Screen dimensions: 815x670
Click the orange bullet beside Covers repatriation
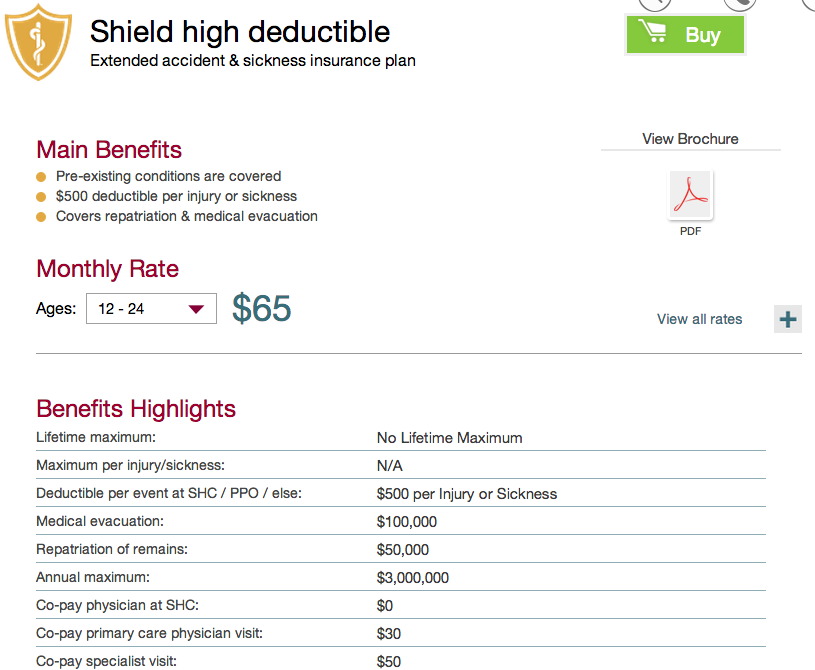coord(41,217)
